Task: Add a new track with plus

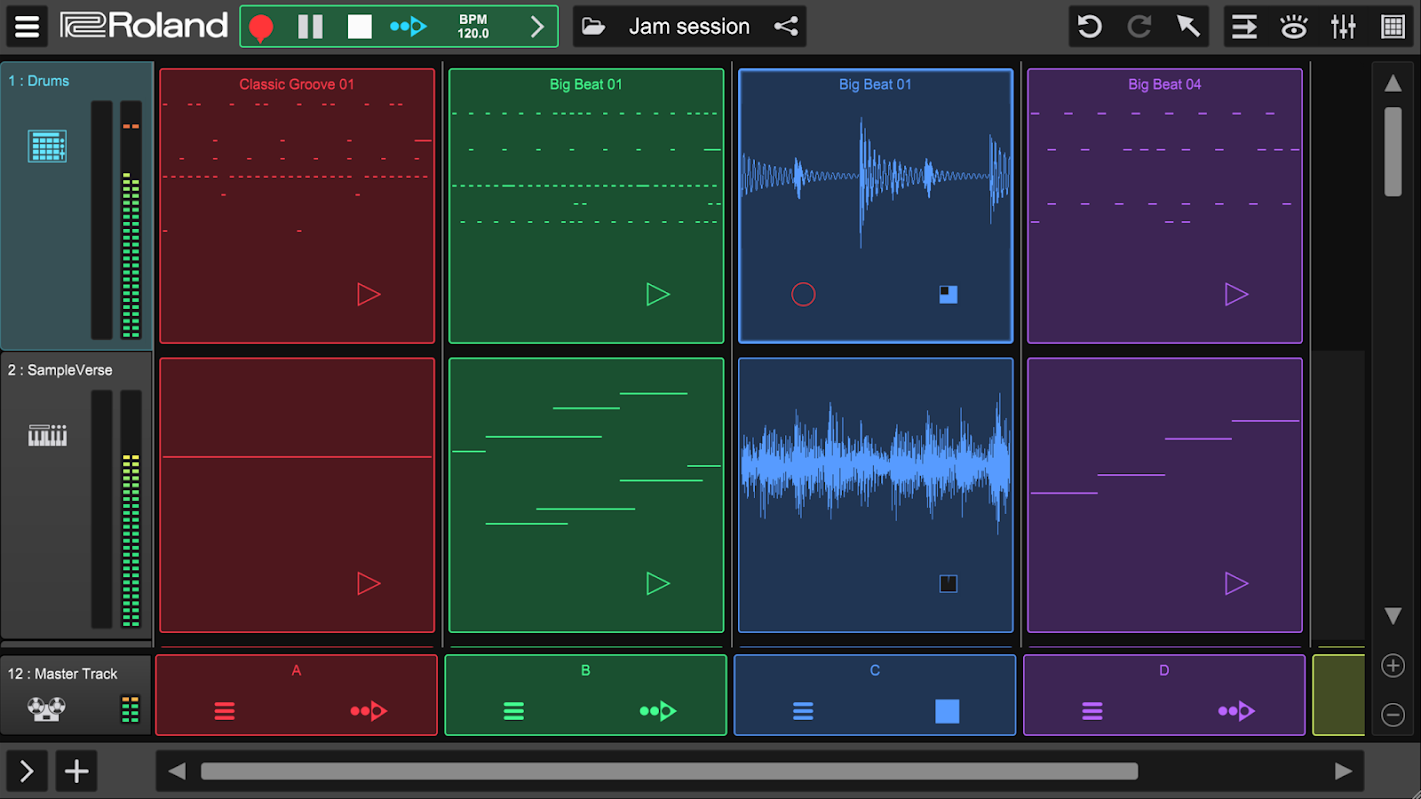Action: (76, 771)
